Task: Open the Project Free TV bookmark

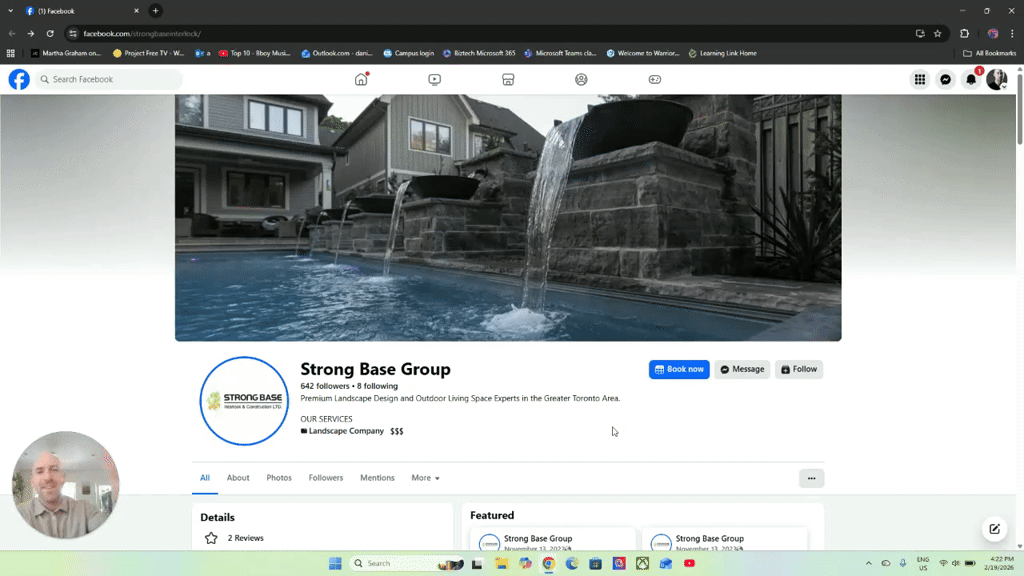Action: click(148, 53)
